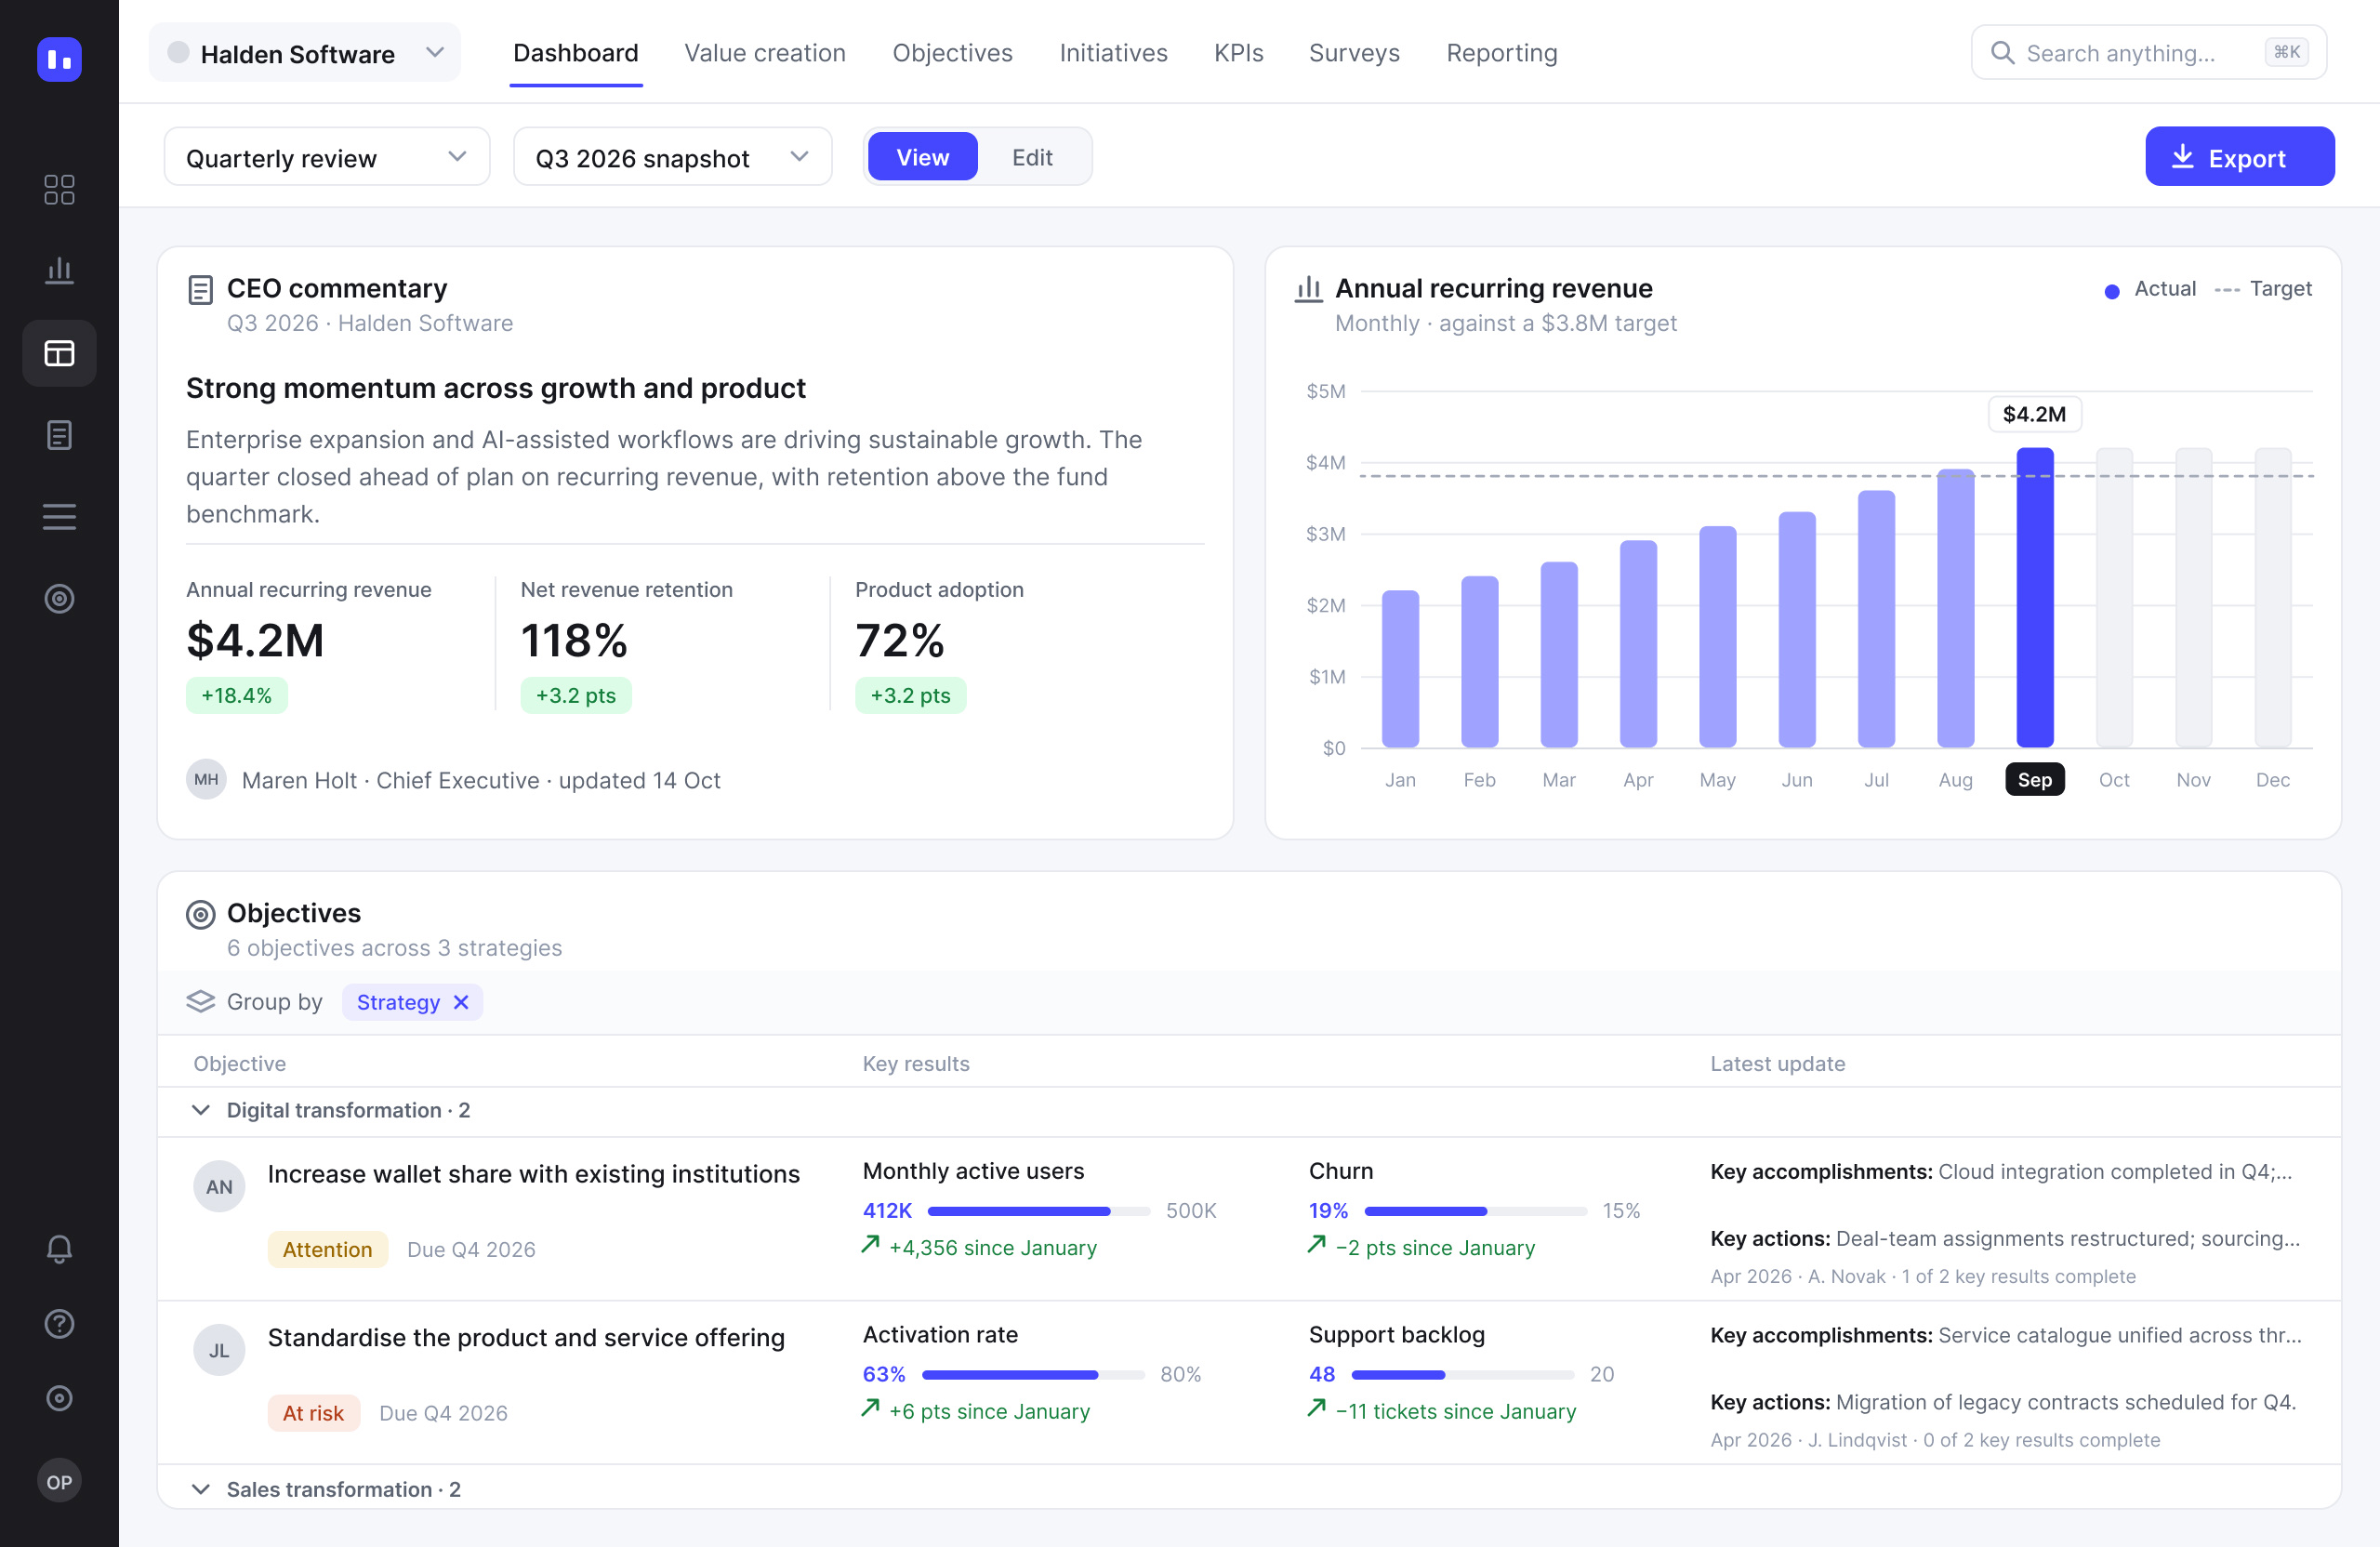Click the Monthly active users progress bar
The height and width of the screenshot is (1547, 2380).
click(x=1039, y=1211)
